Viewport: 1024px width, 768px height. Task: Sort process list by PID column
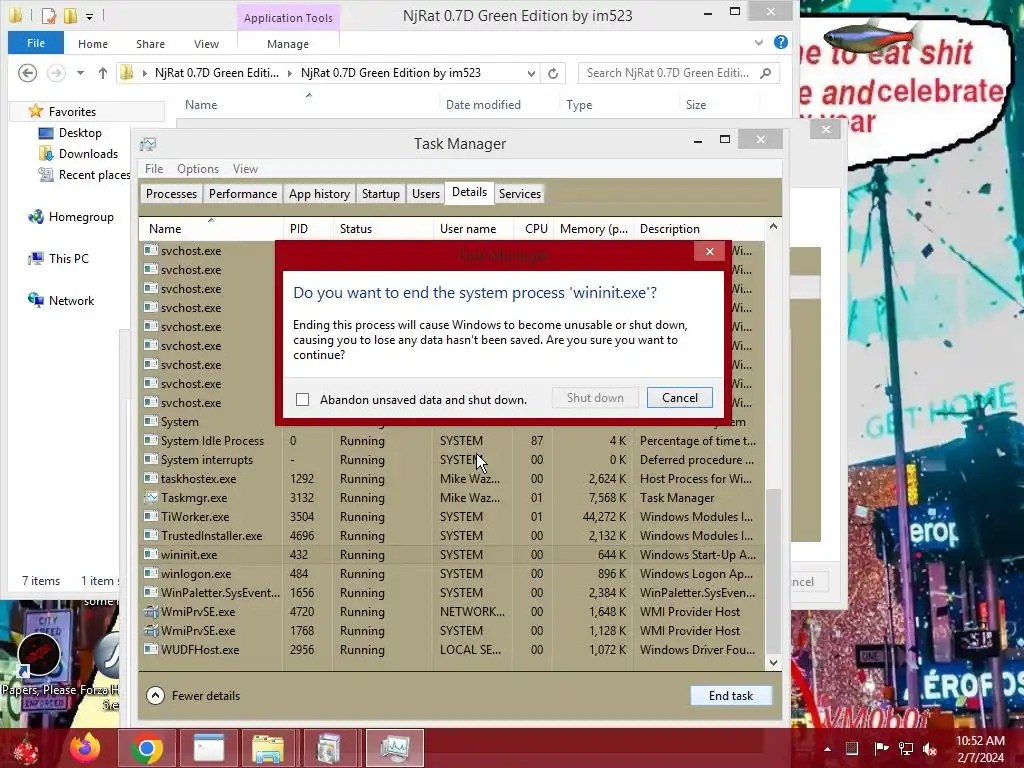(x=308, y=229)
